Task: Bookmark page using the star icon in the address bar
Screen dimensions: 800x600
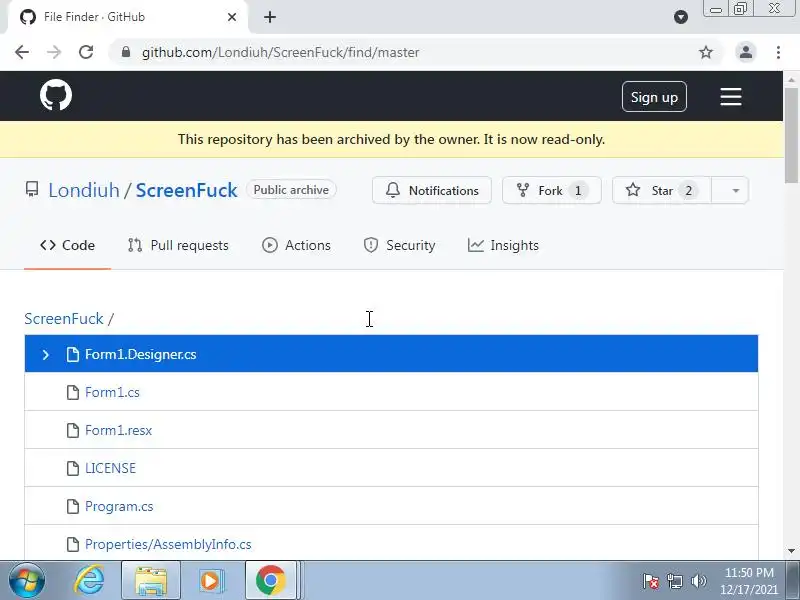Action: pos(706,52)
